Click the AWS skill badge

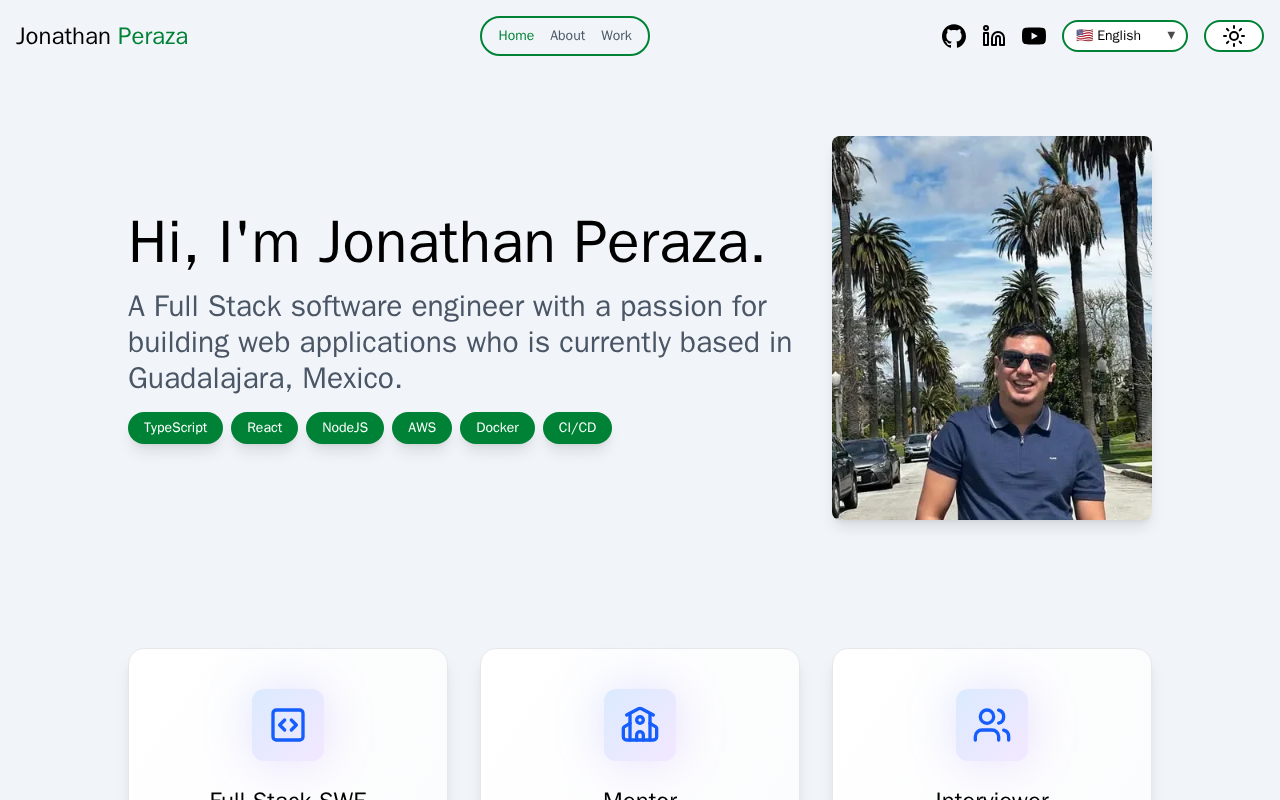tap(422, 428)
